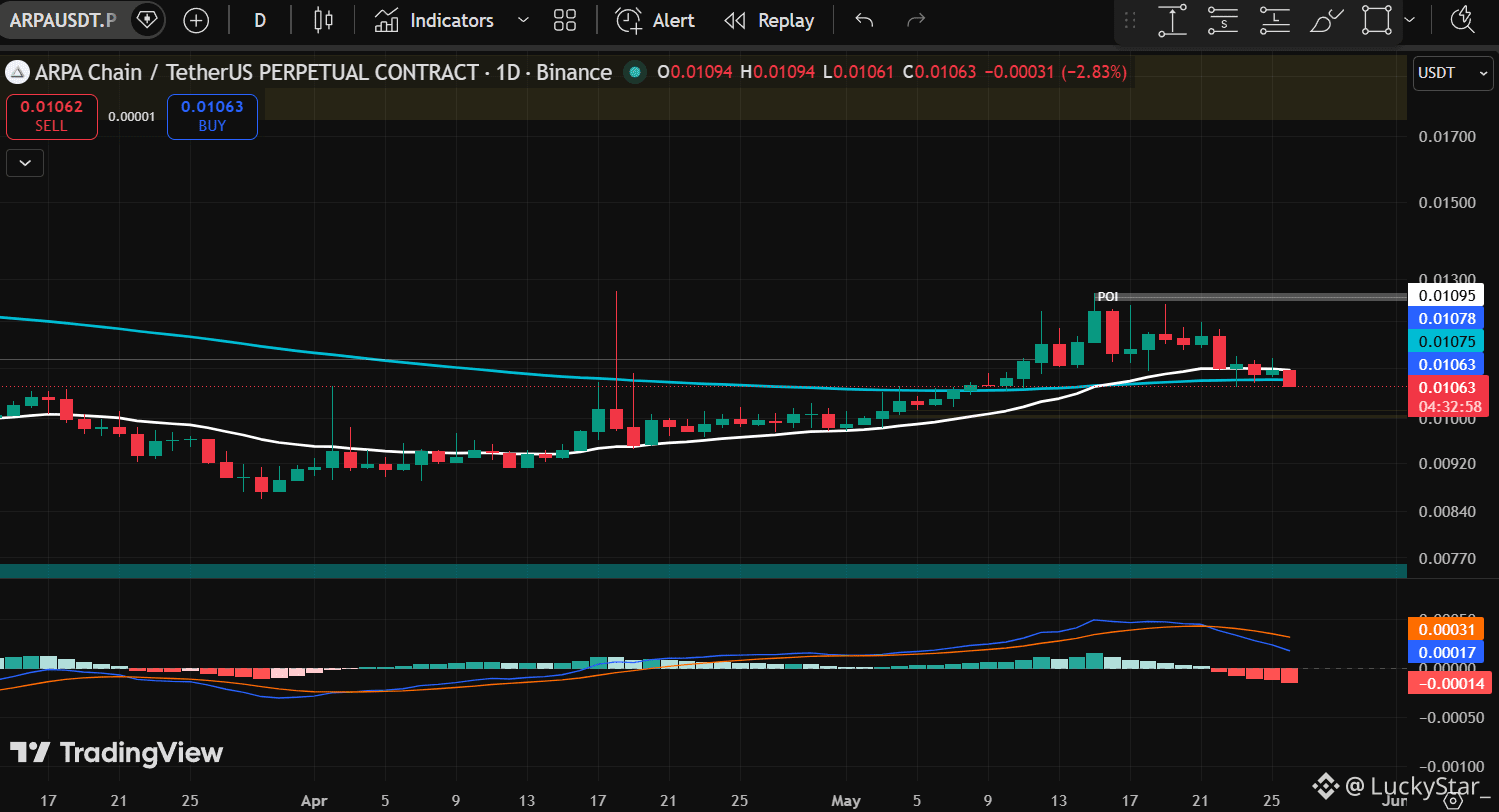Start bar Replay mode

point(769,20)
